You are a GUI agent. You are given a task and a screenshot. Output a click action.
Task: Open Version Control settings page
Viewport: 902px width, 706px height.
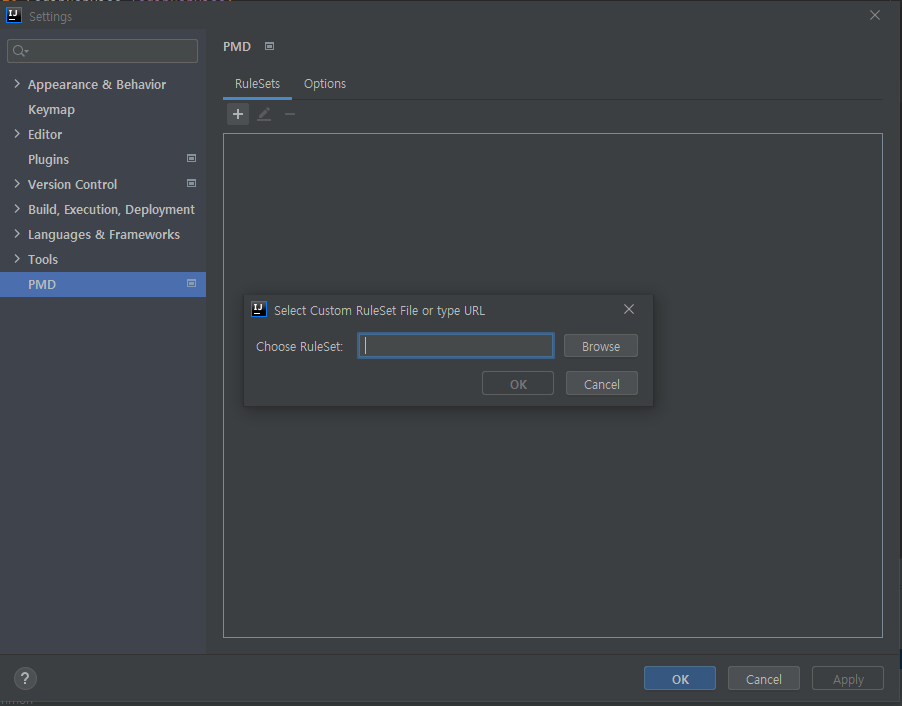[x=72, y=184]
